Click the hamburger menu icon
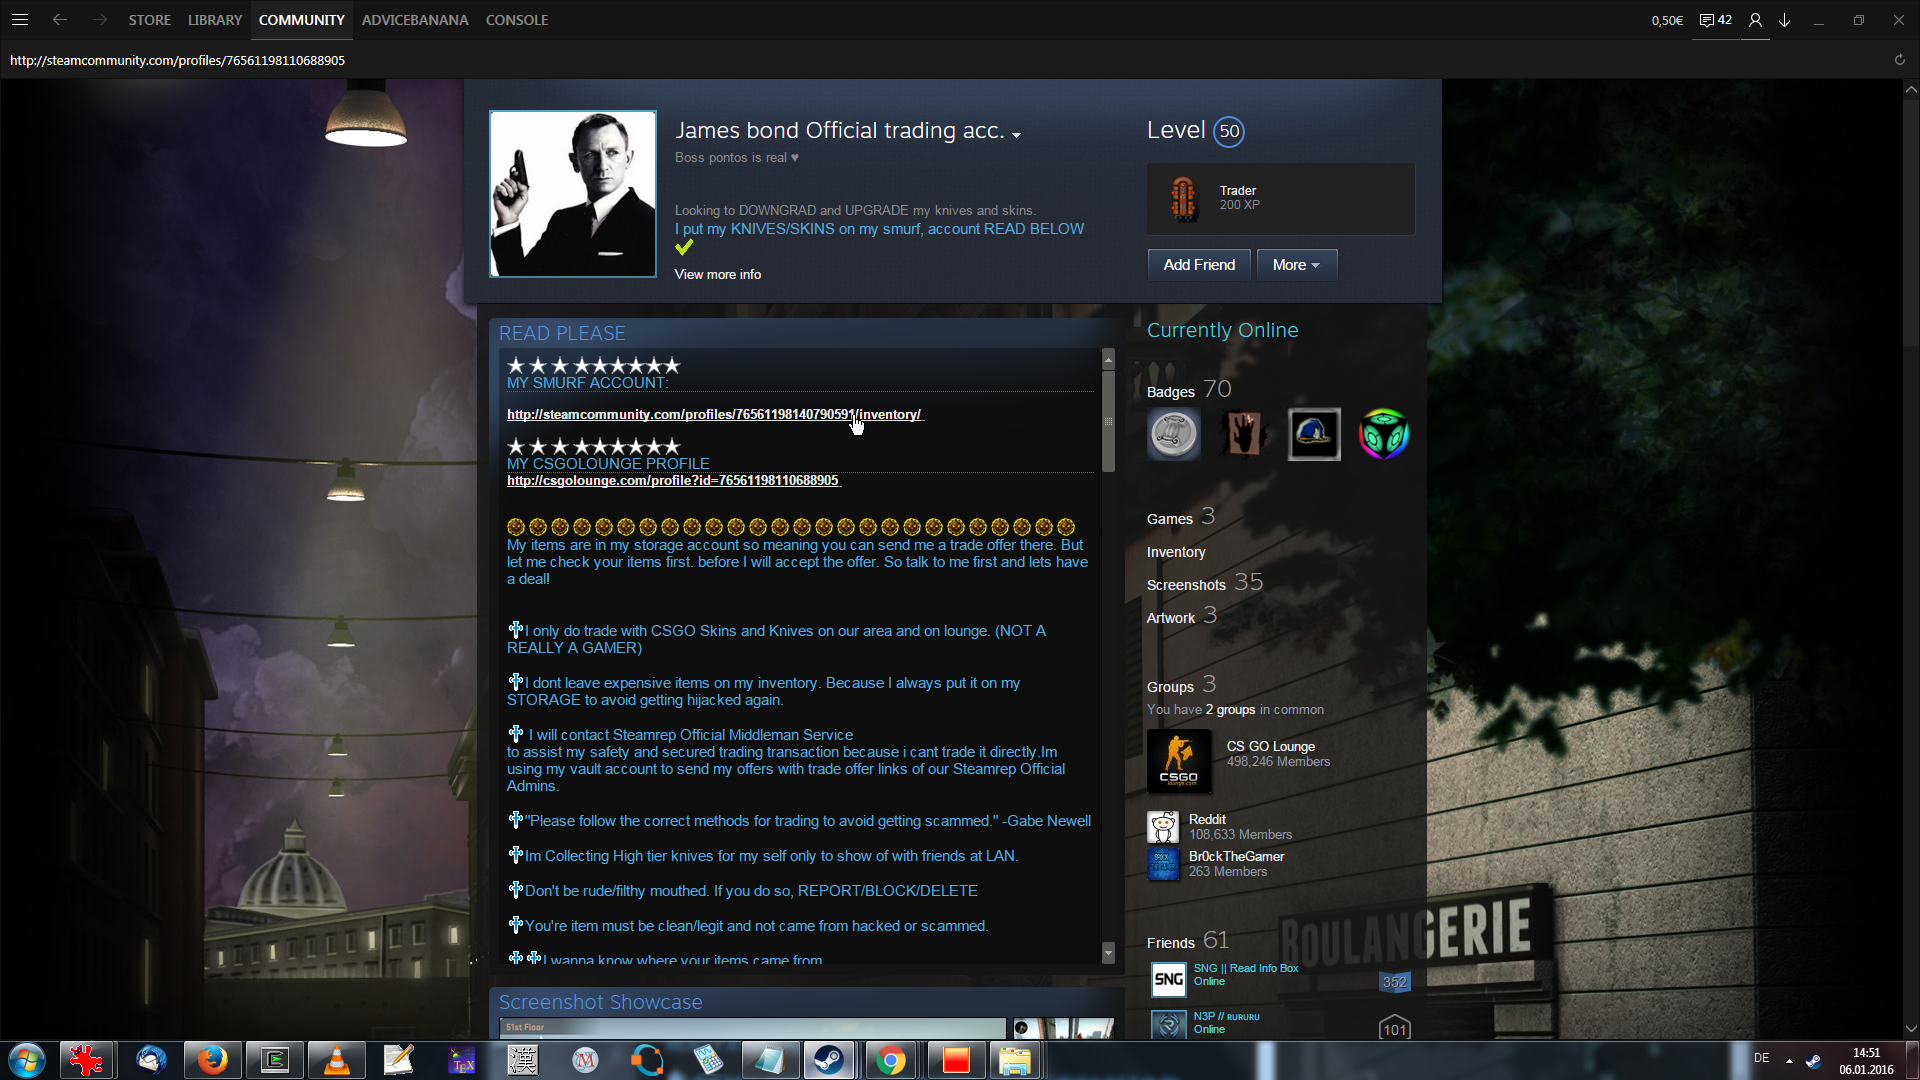 [20, 20]
